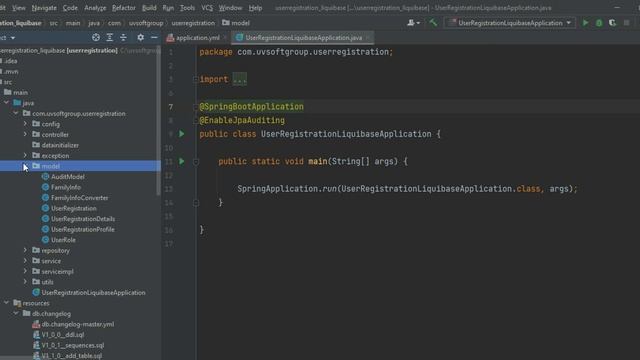Select UserRegistrationLiquibaseApplication.java editor tab
The width and height of the screenshot is (640, 360).
coord(303,38)
